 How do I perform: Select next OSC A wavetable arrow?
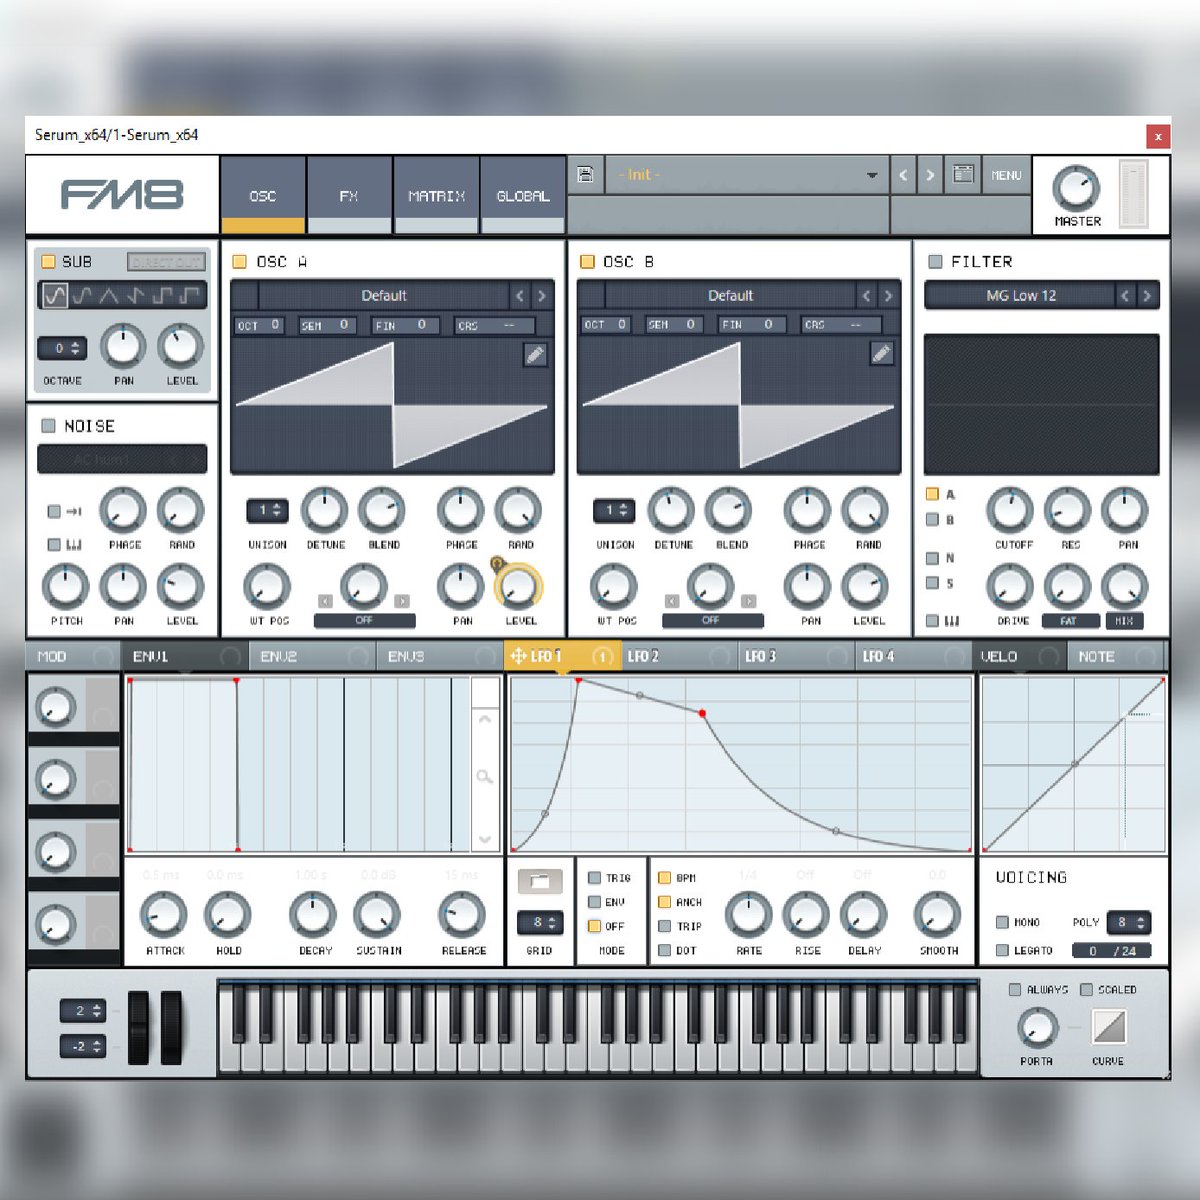click(541, 296)
